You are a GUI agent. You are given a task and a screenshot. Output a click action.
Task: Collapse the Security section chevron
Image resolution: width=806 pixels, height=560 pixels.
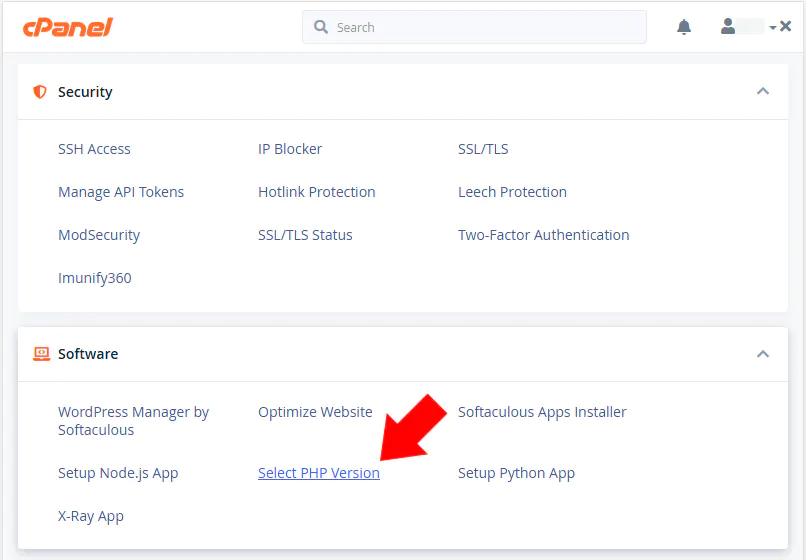[x=763, y=91]
